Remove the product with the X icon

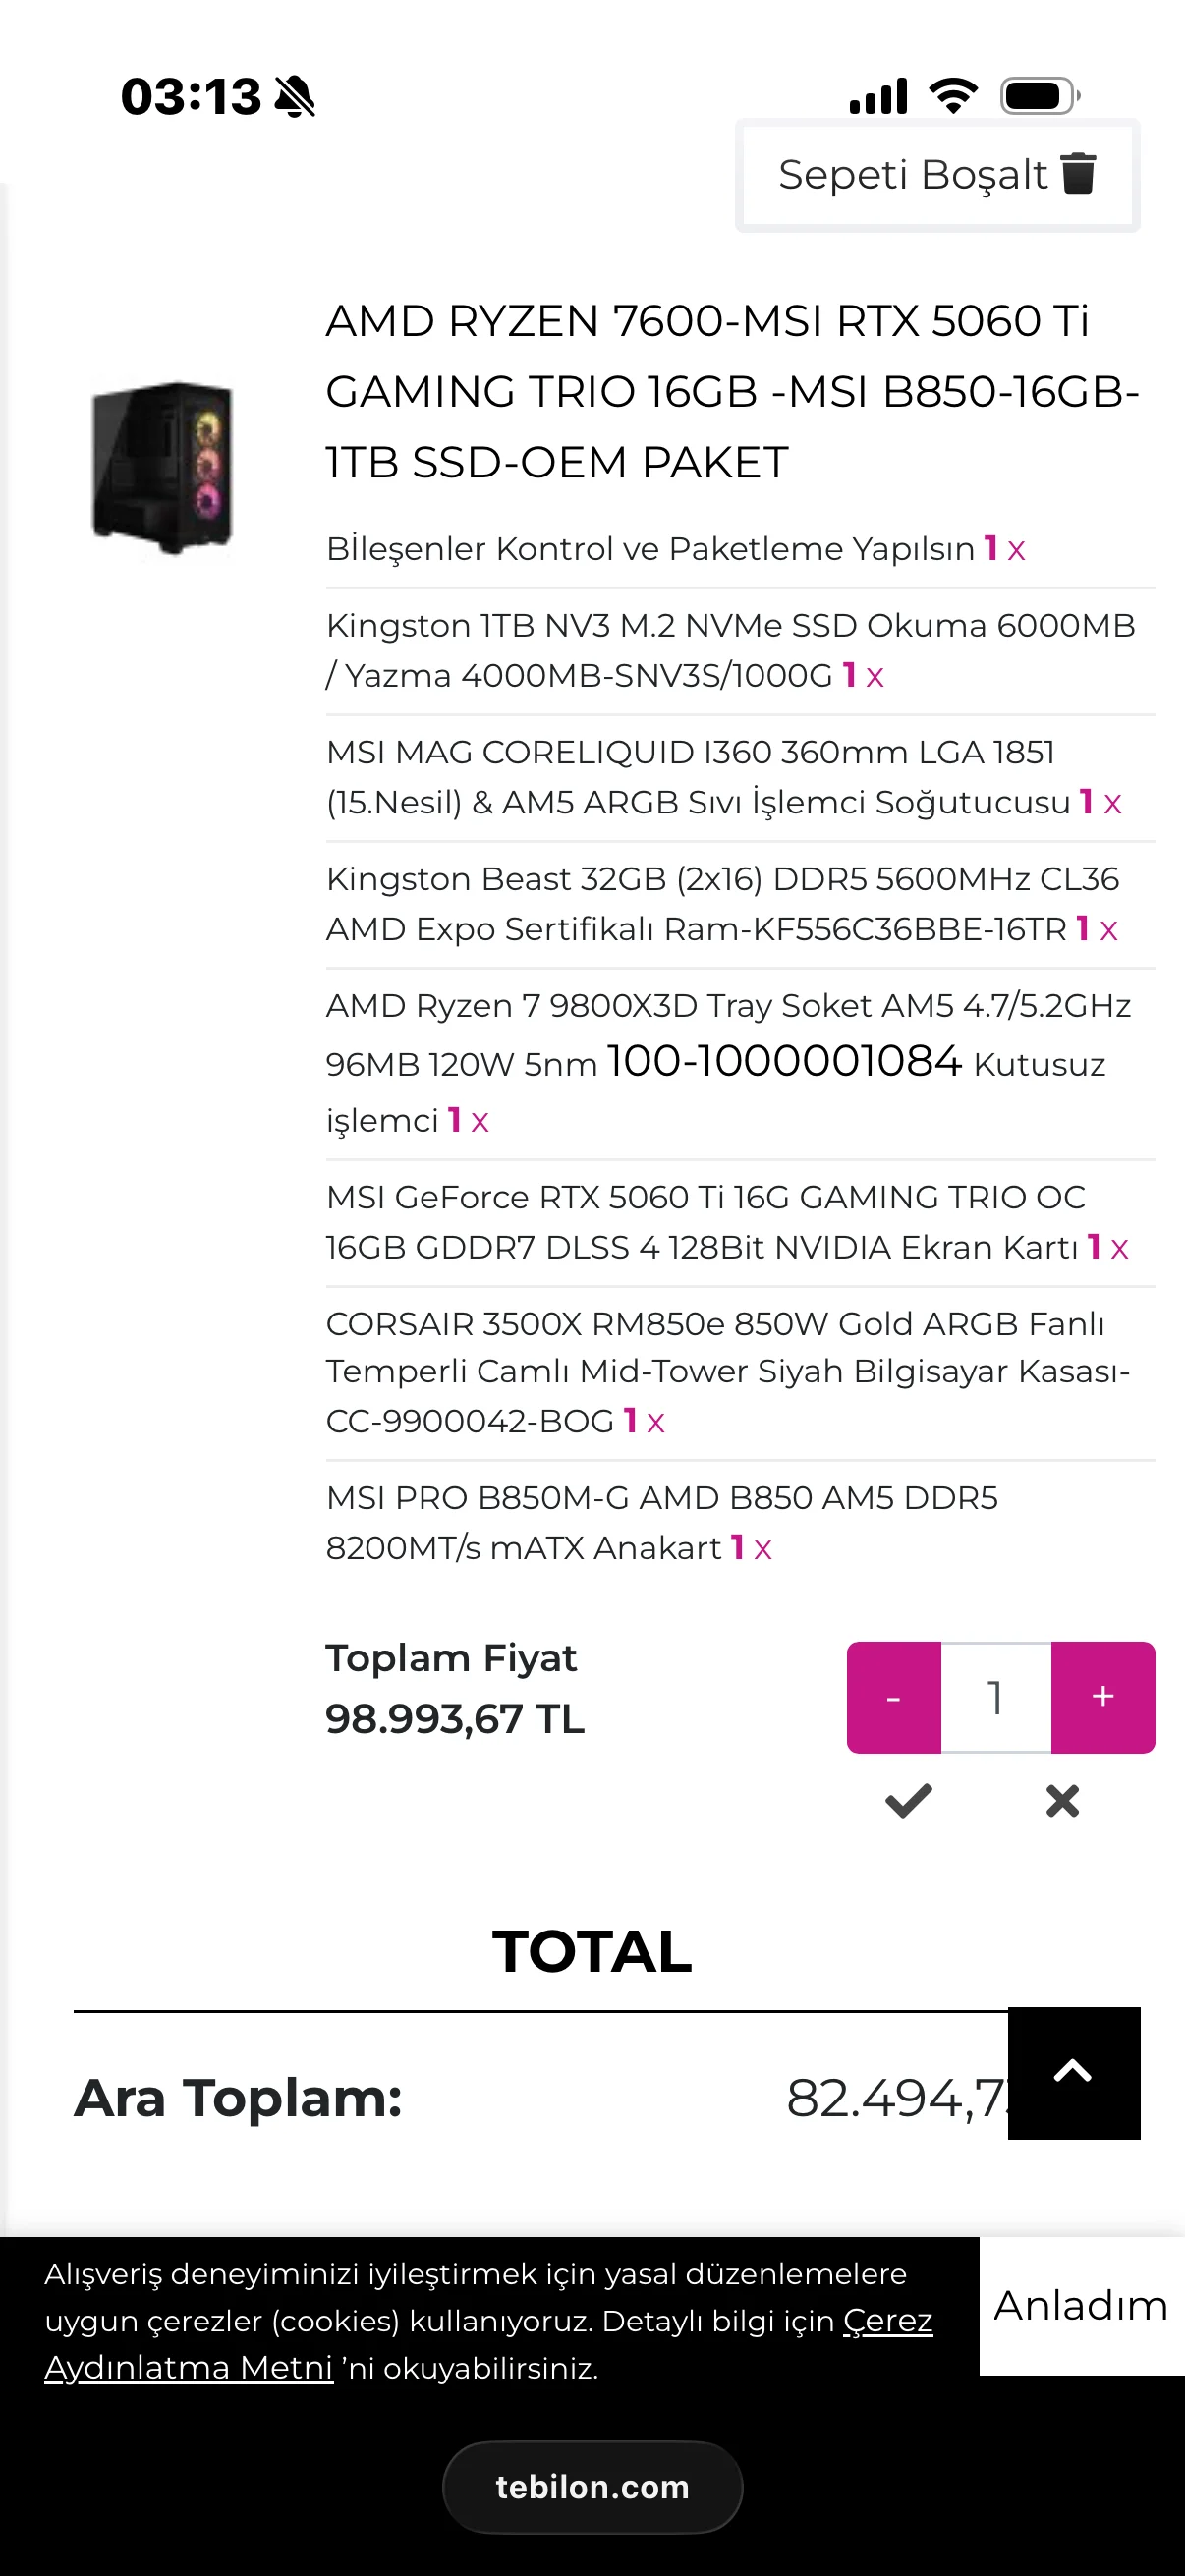coord(1062,1801)
